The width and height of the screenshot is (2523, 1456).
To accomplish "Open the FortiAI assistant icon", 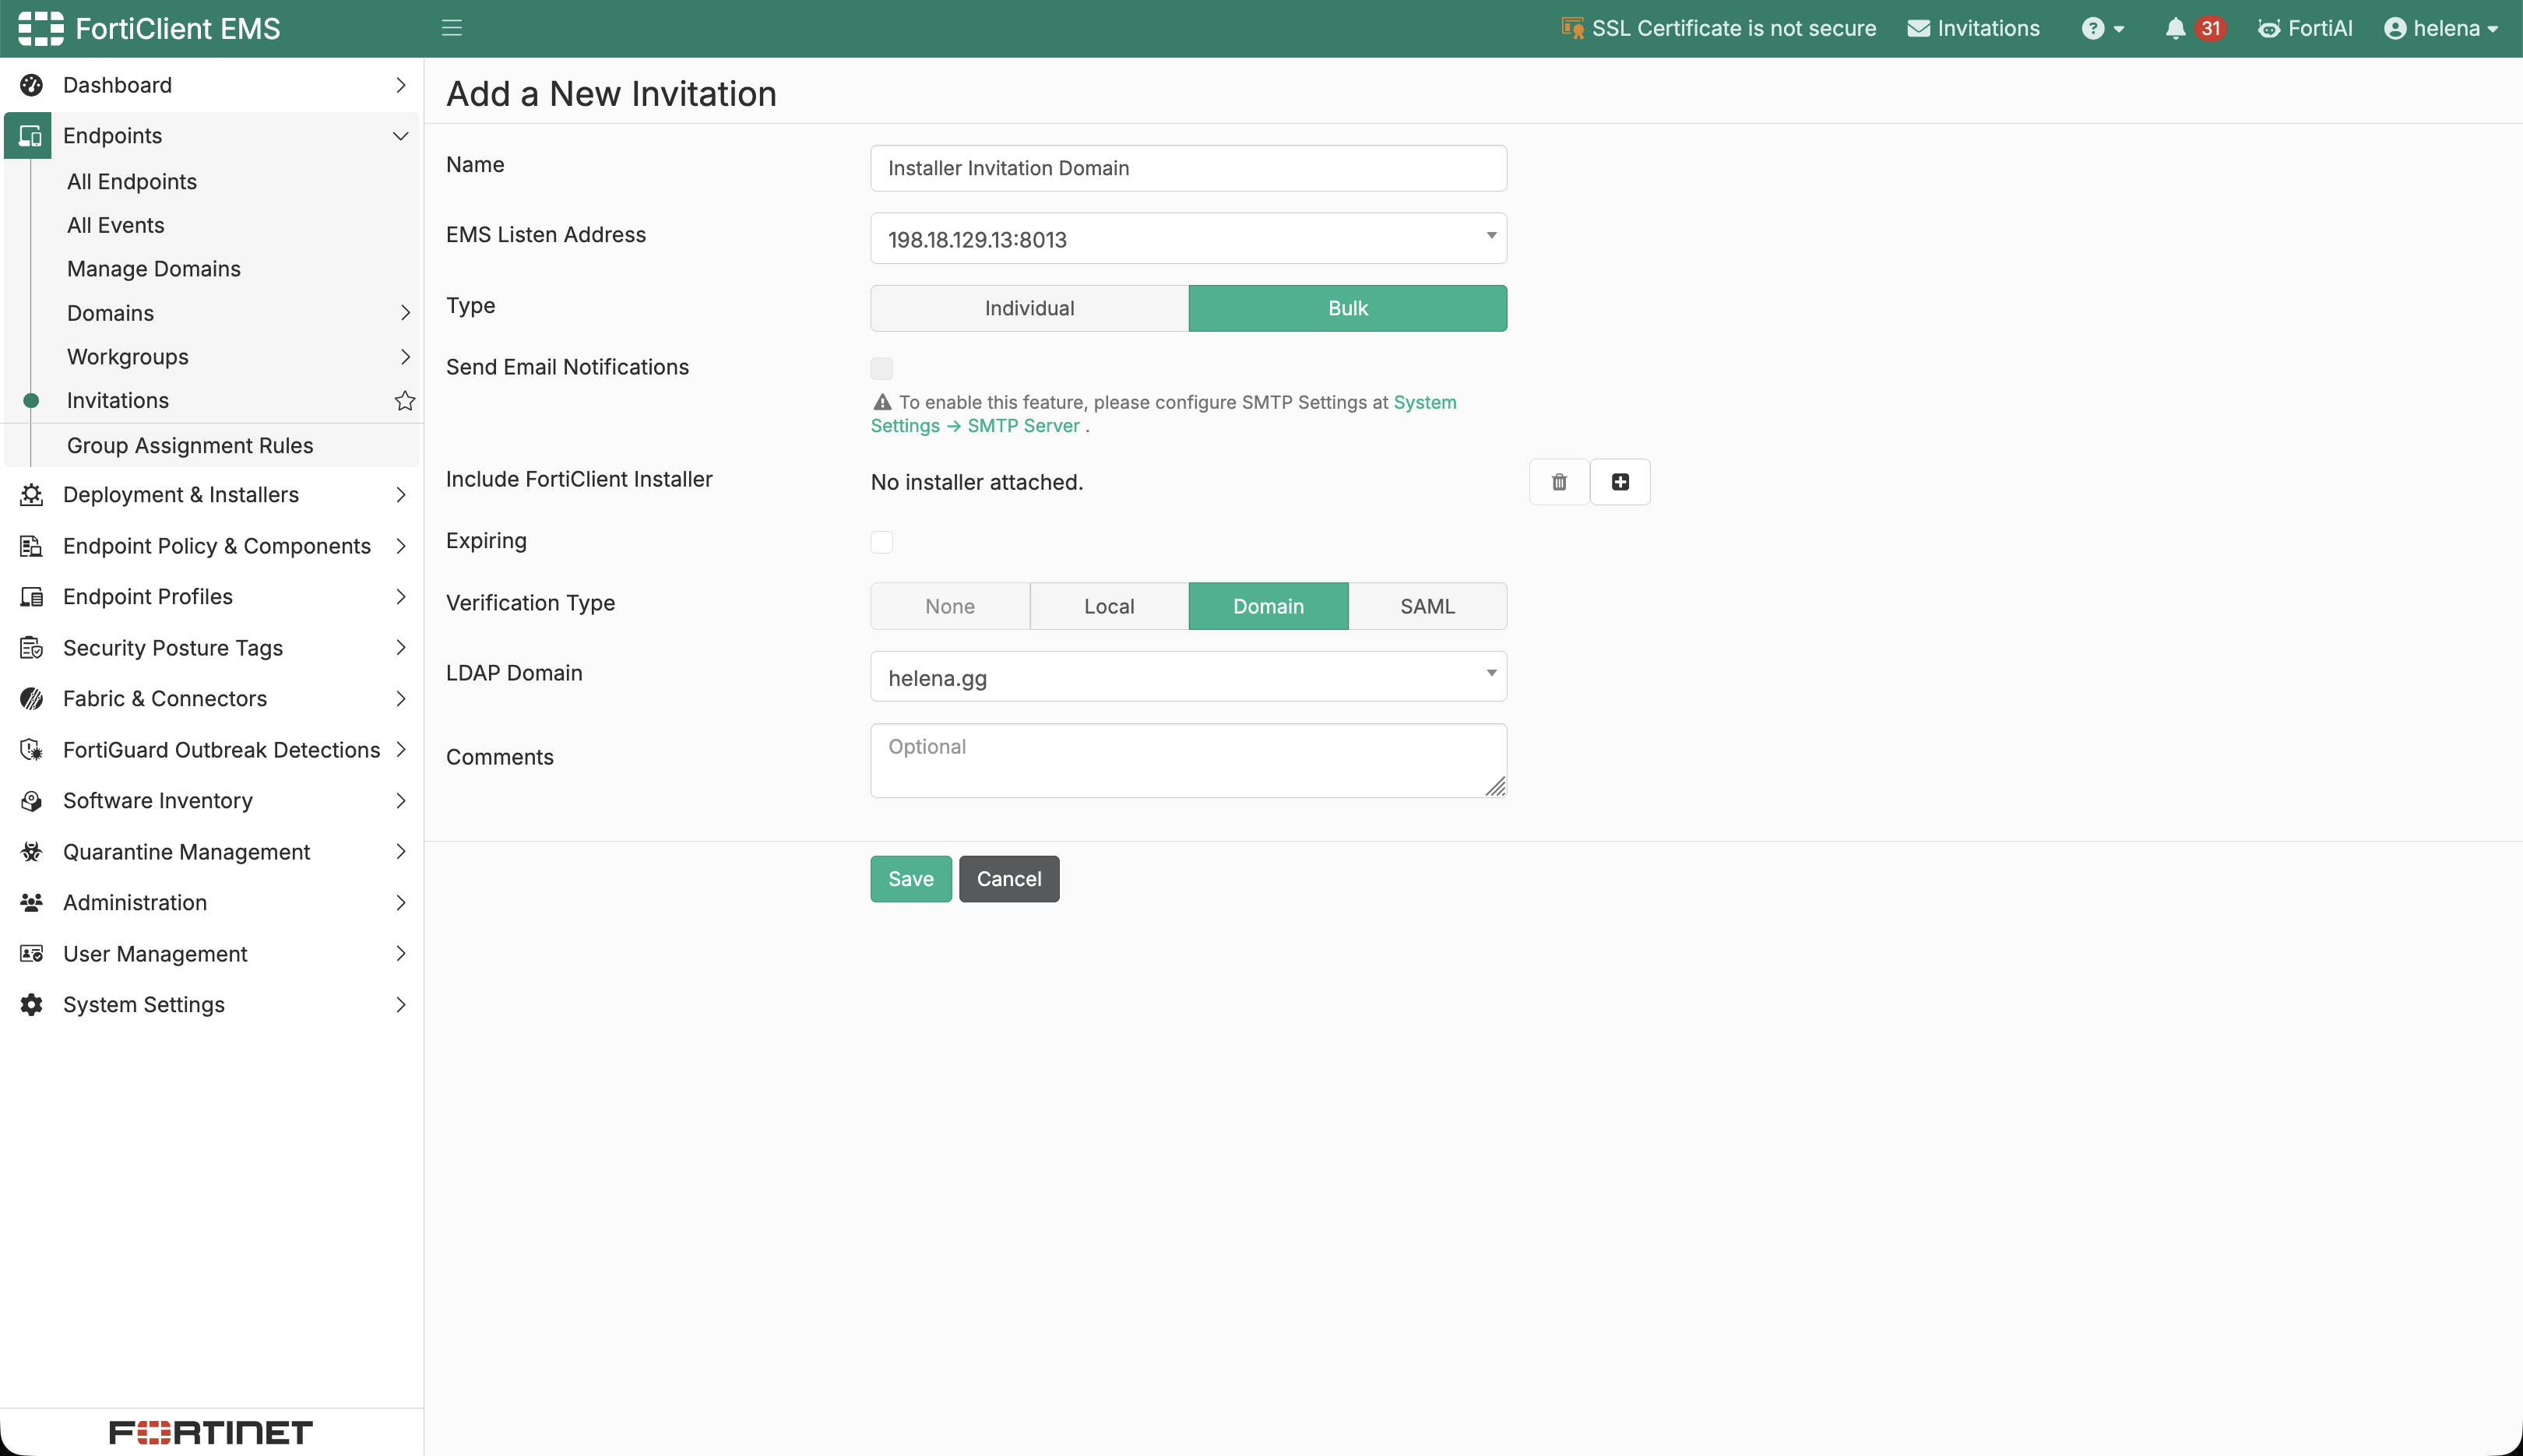I will coord(2269,28).
